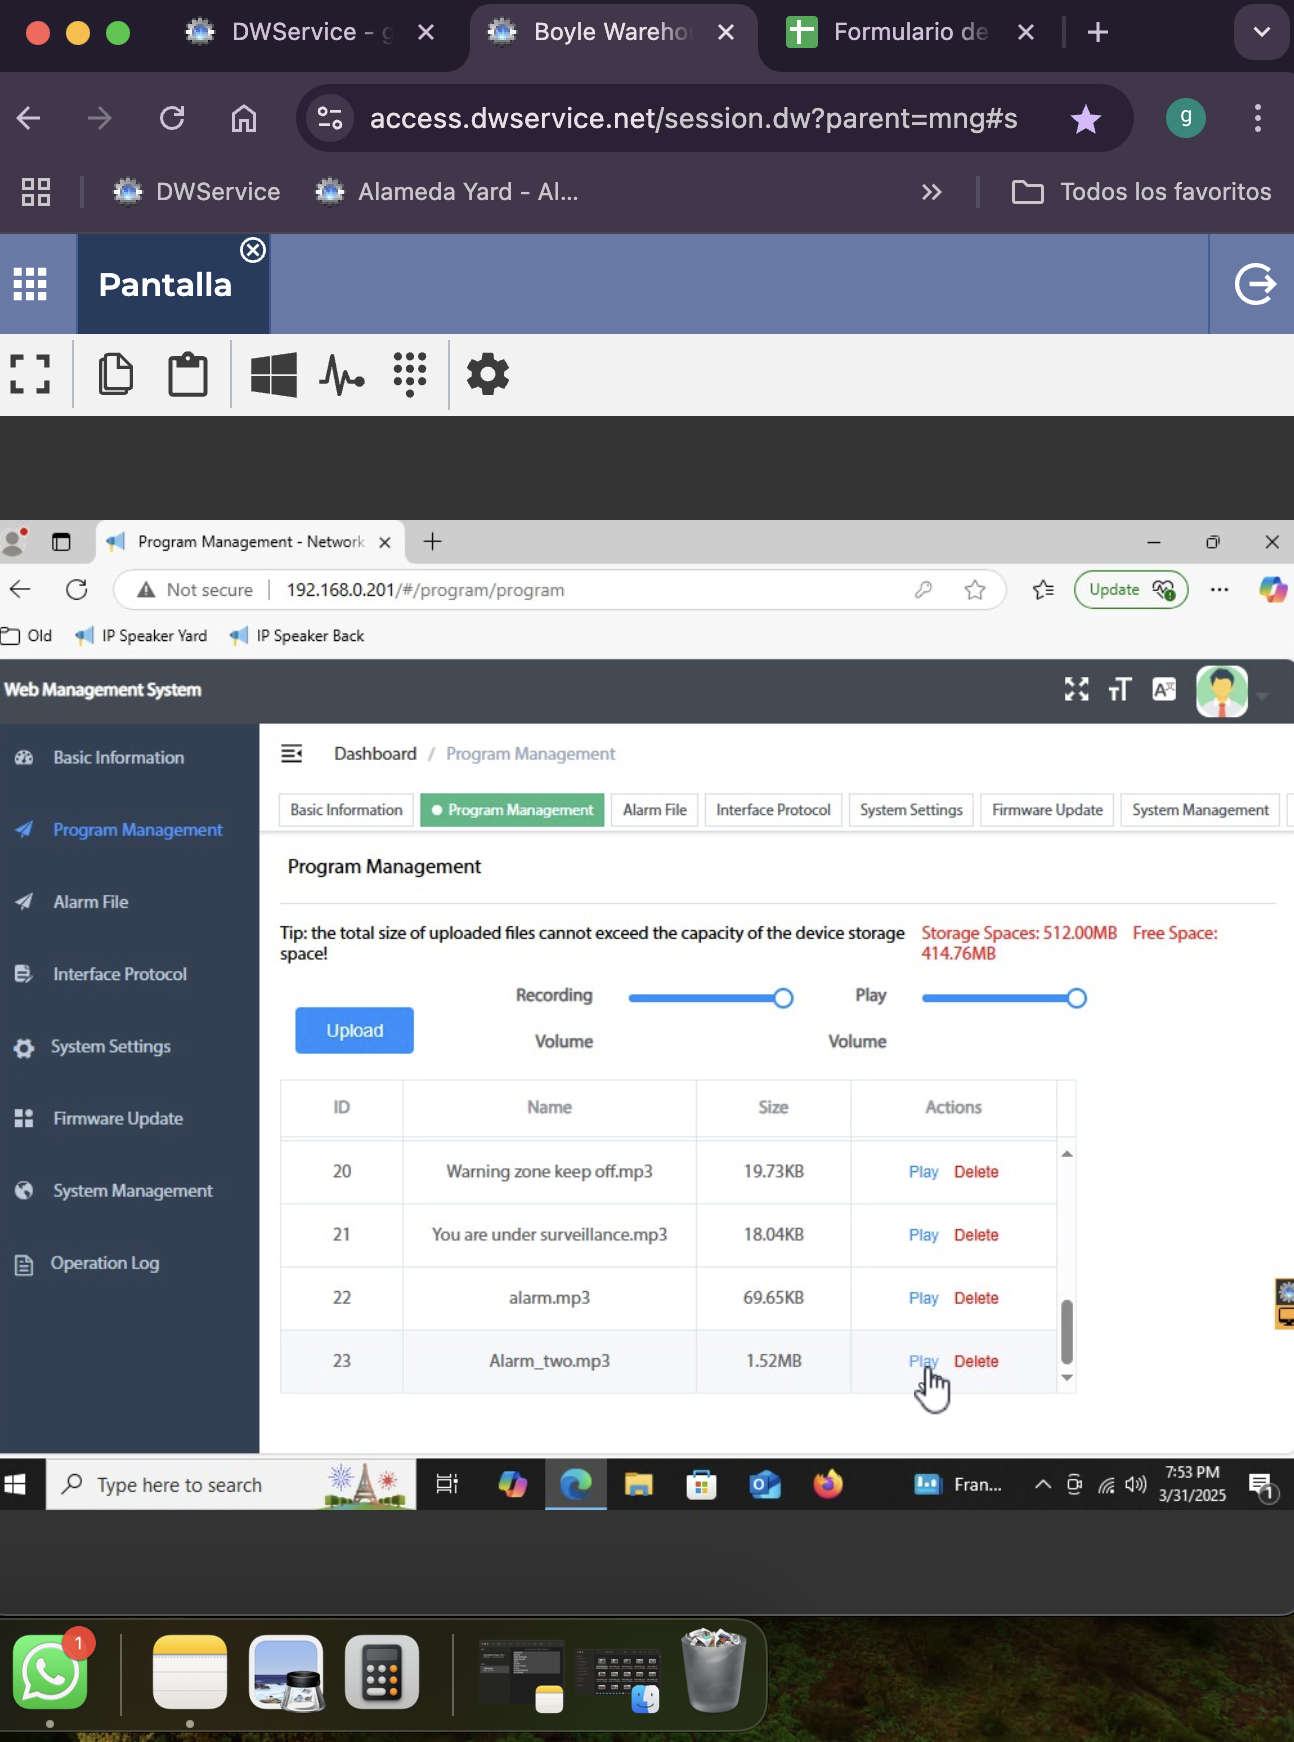The image size is (1294, 1742).
Task: Open the keypad dots icon in DWService toolbar
Action: (410, 375)
